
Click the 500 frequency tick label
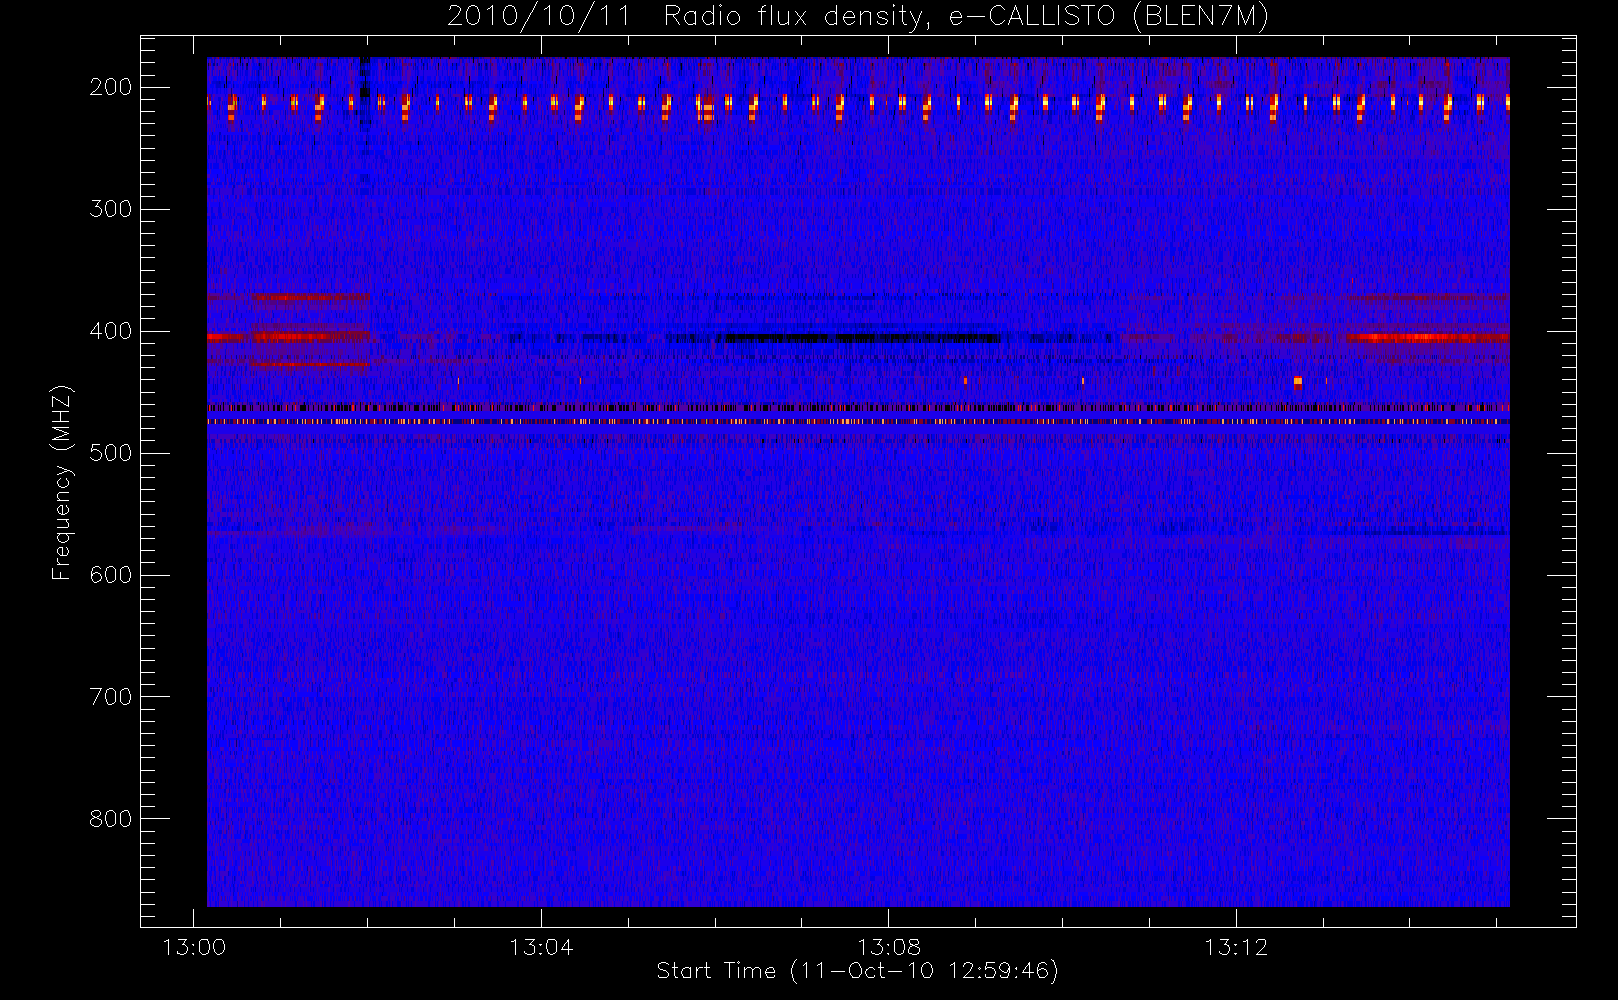[111, 453]
